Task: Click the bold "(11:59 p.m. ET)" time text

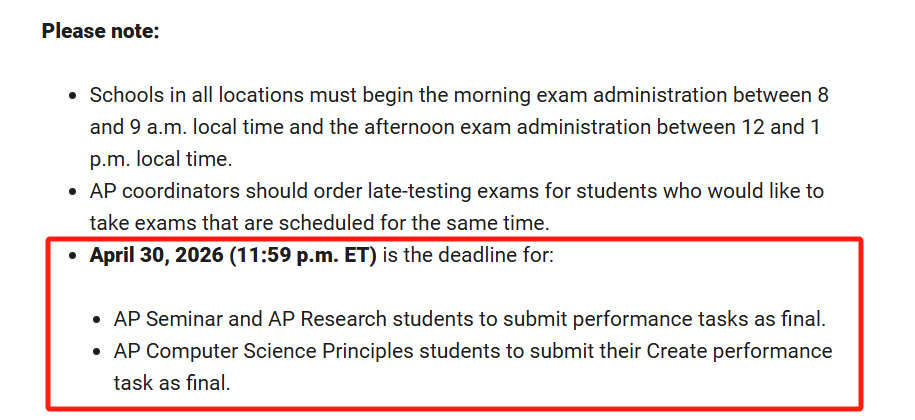Action: tap(302, 255)
